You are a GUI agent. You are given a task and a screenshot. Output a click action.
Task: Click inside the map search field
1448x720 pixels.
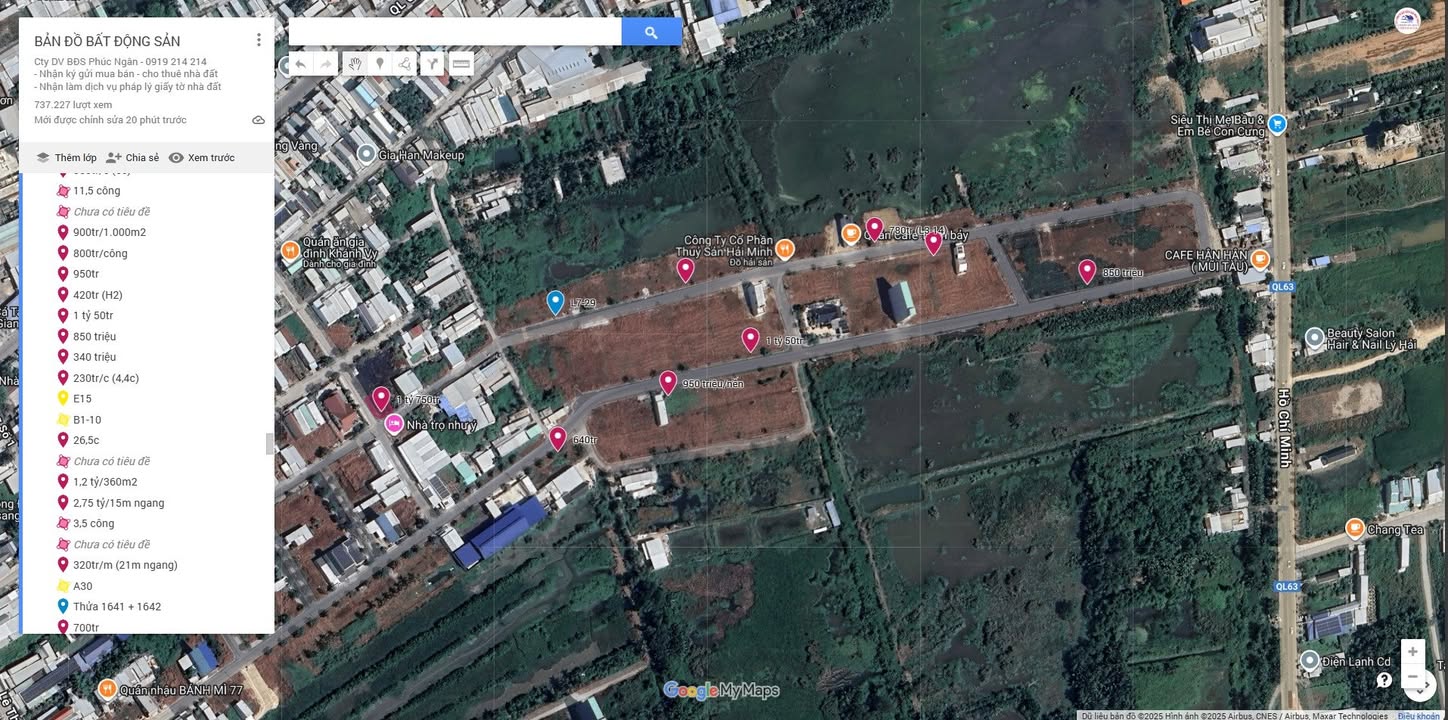(x=455, y=31)
